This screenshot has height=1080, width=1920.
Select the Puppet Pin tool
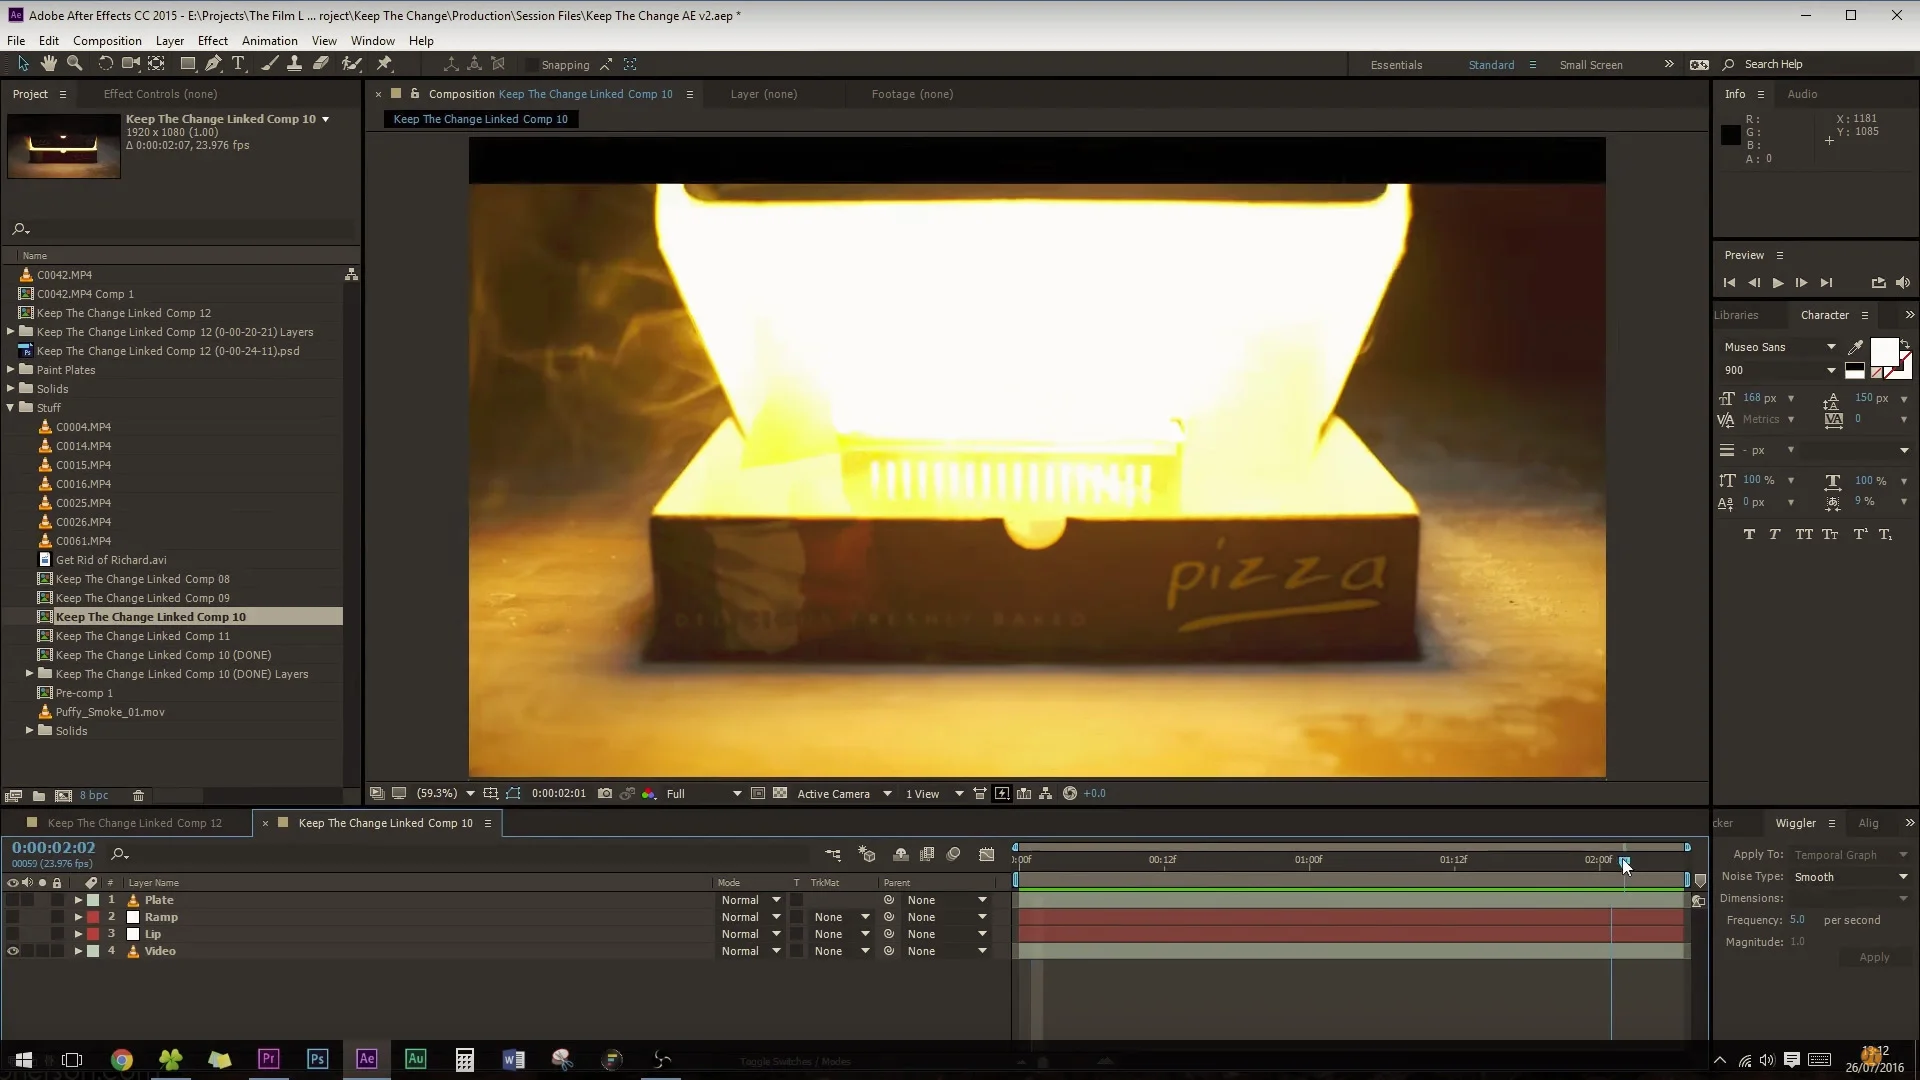pos(384,64)
